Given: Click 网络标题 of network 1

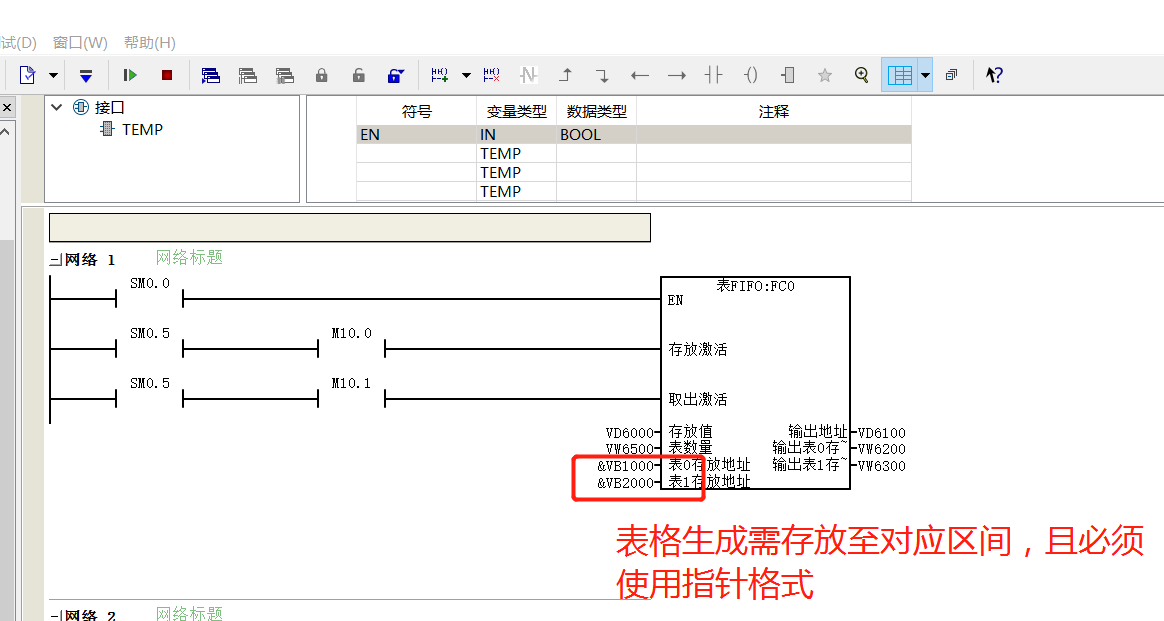Looking at the screenshot, I should pos(189,257).
